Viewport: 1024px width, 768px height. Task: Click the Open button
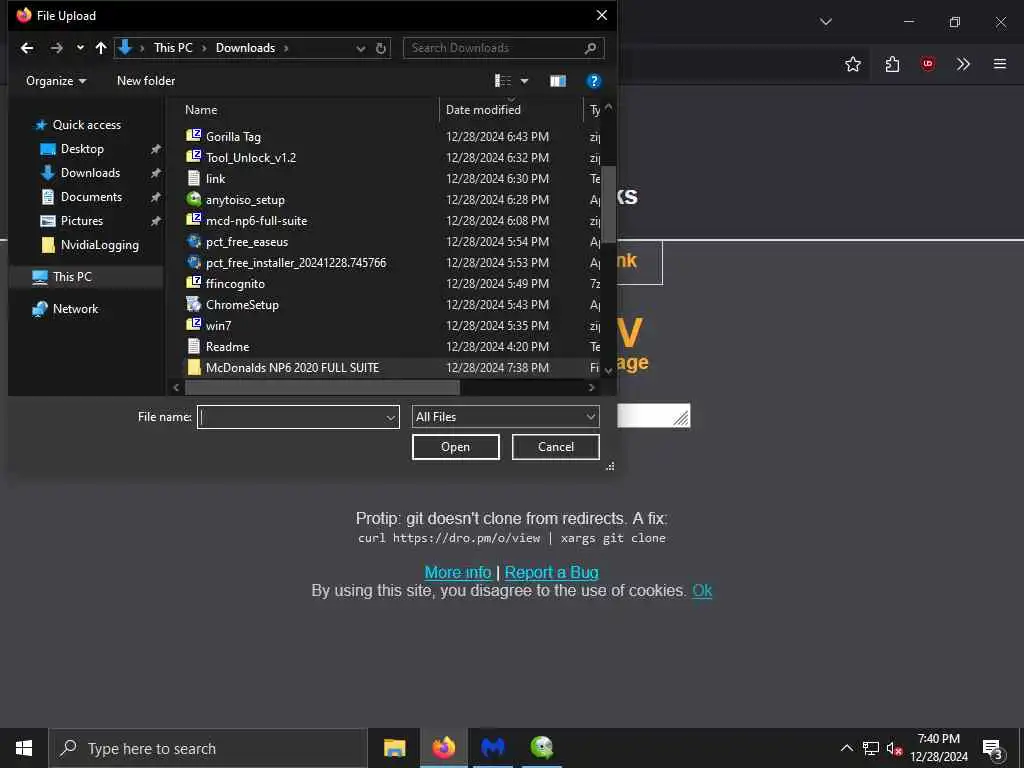455,447
